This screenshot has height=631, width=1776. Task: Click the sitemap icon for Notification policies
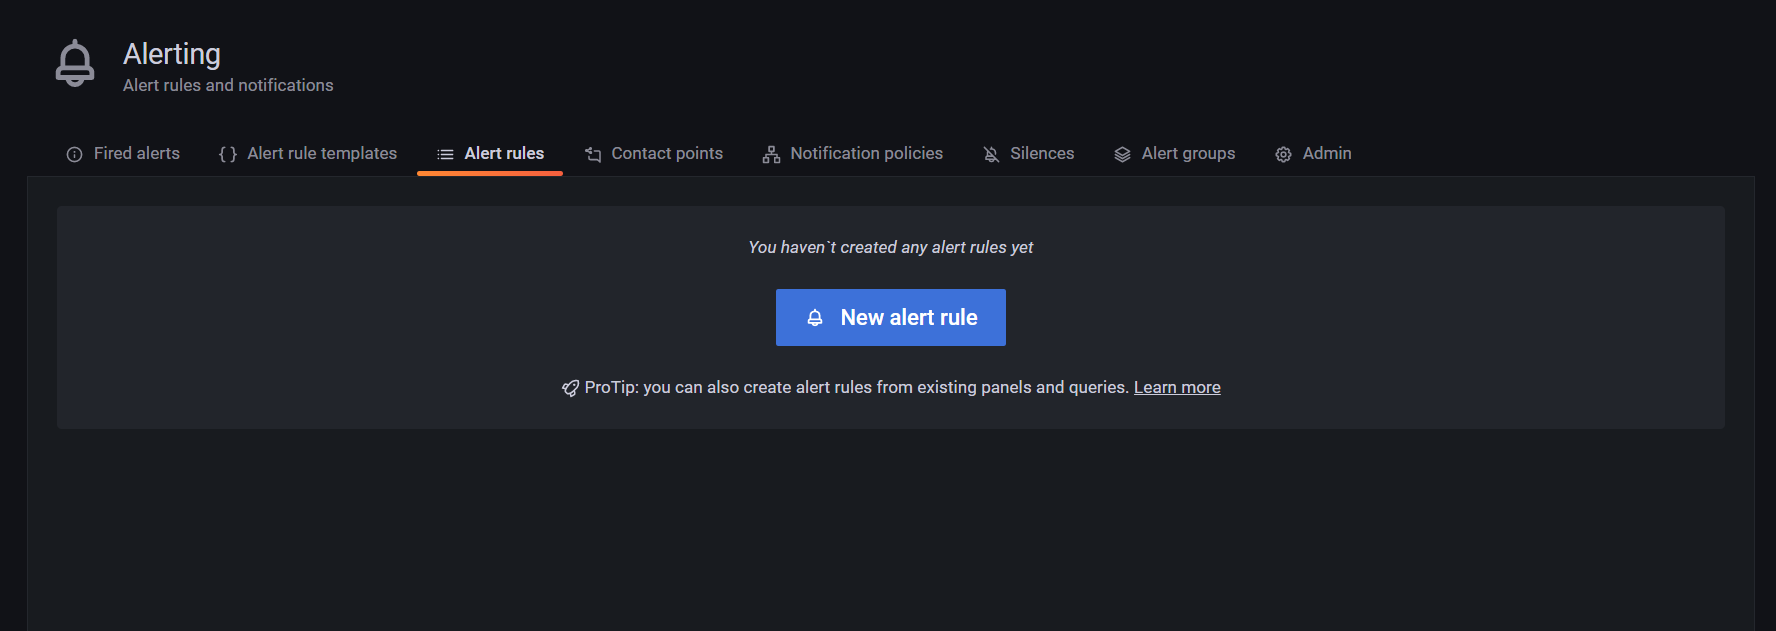coord(771,154)
